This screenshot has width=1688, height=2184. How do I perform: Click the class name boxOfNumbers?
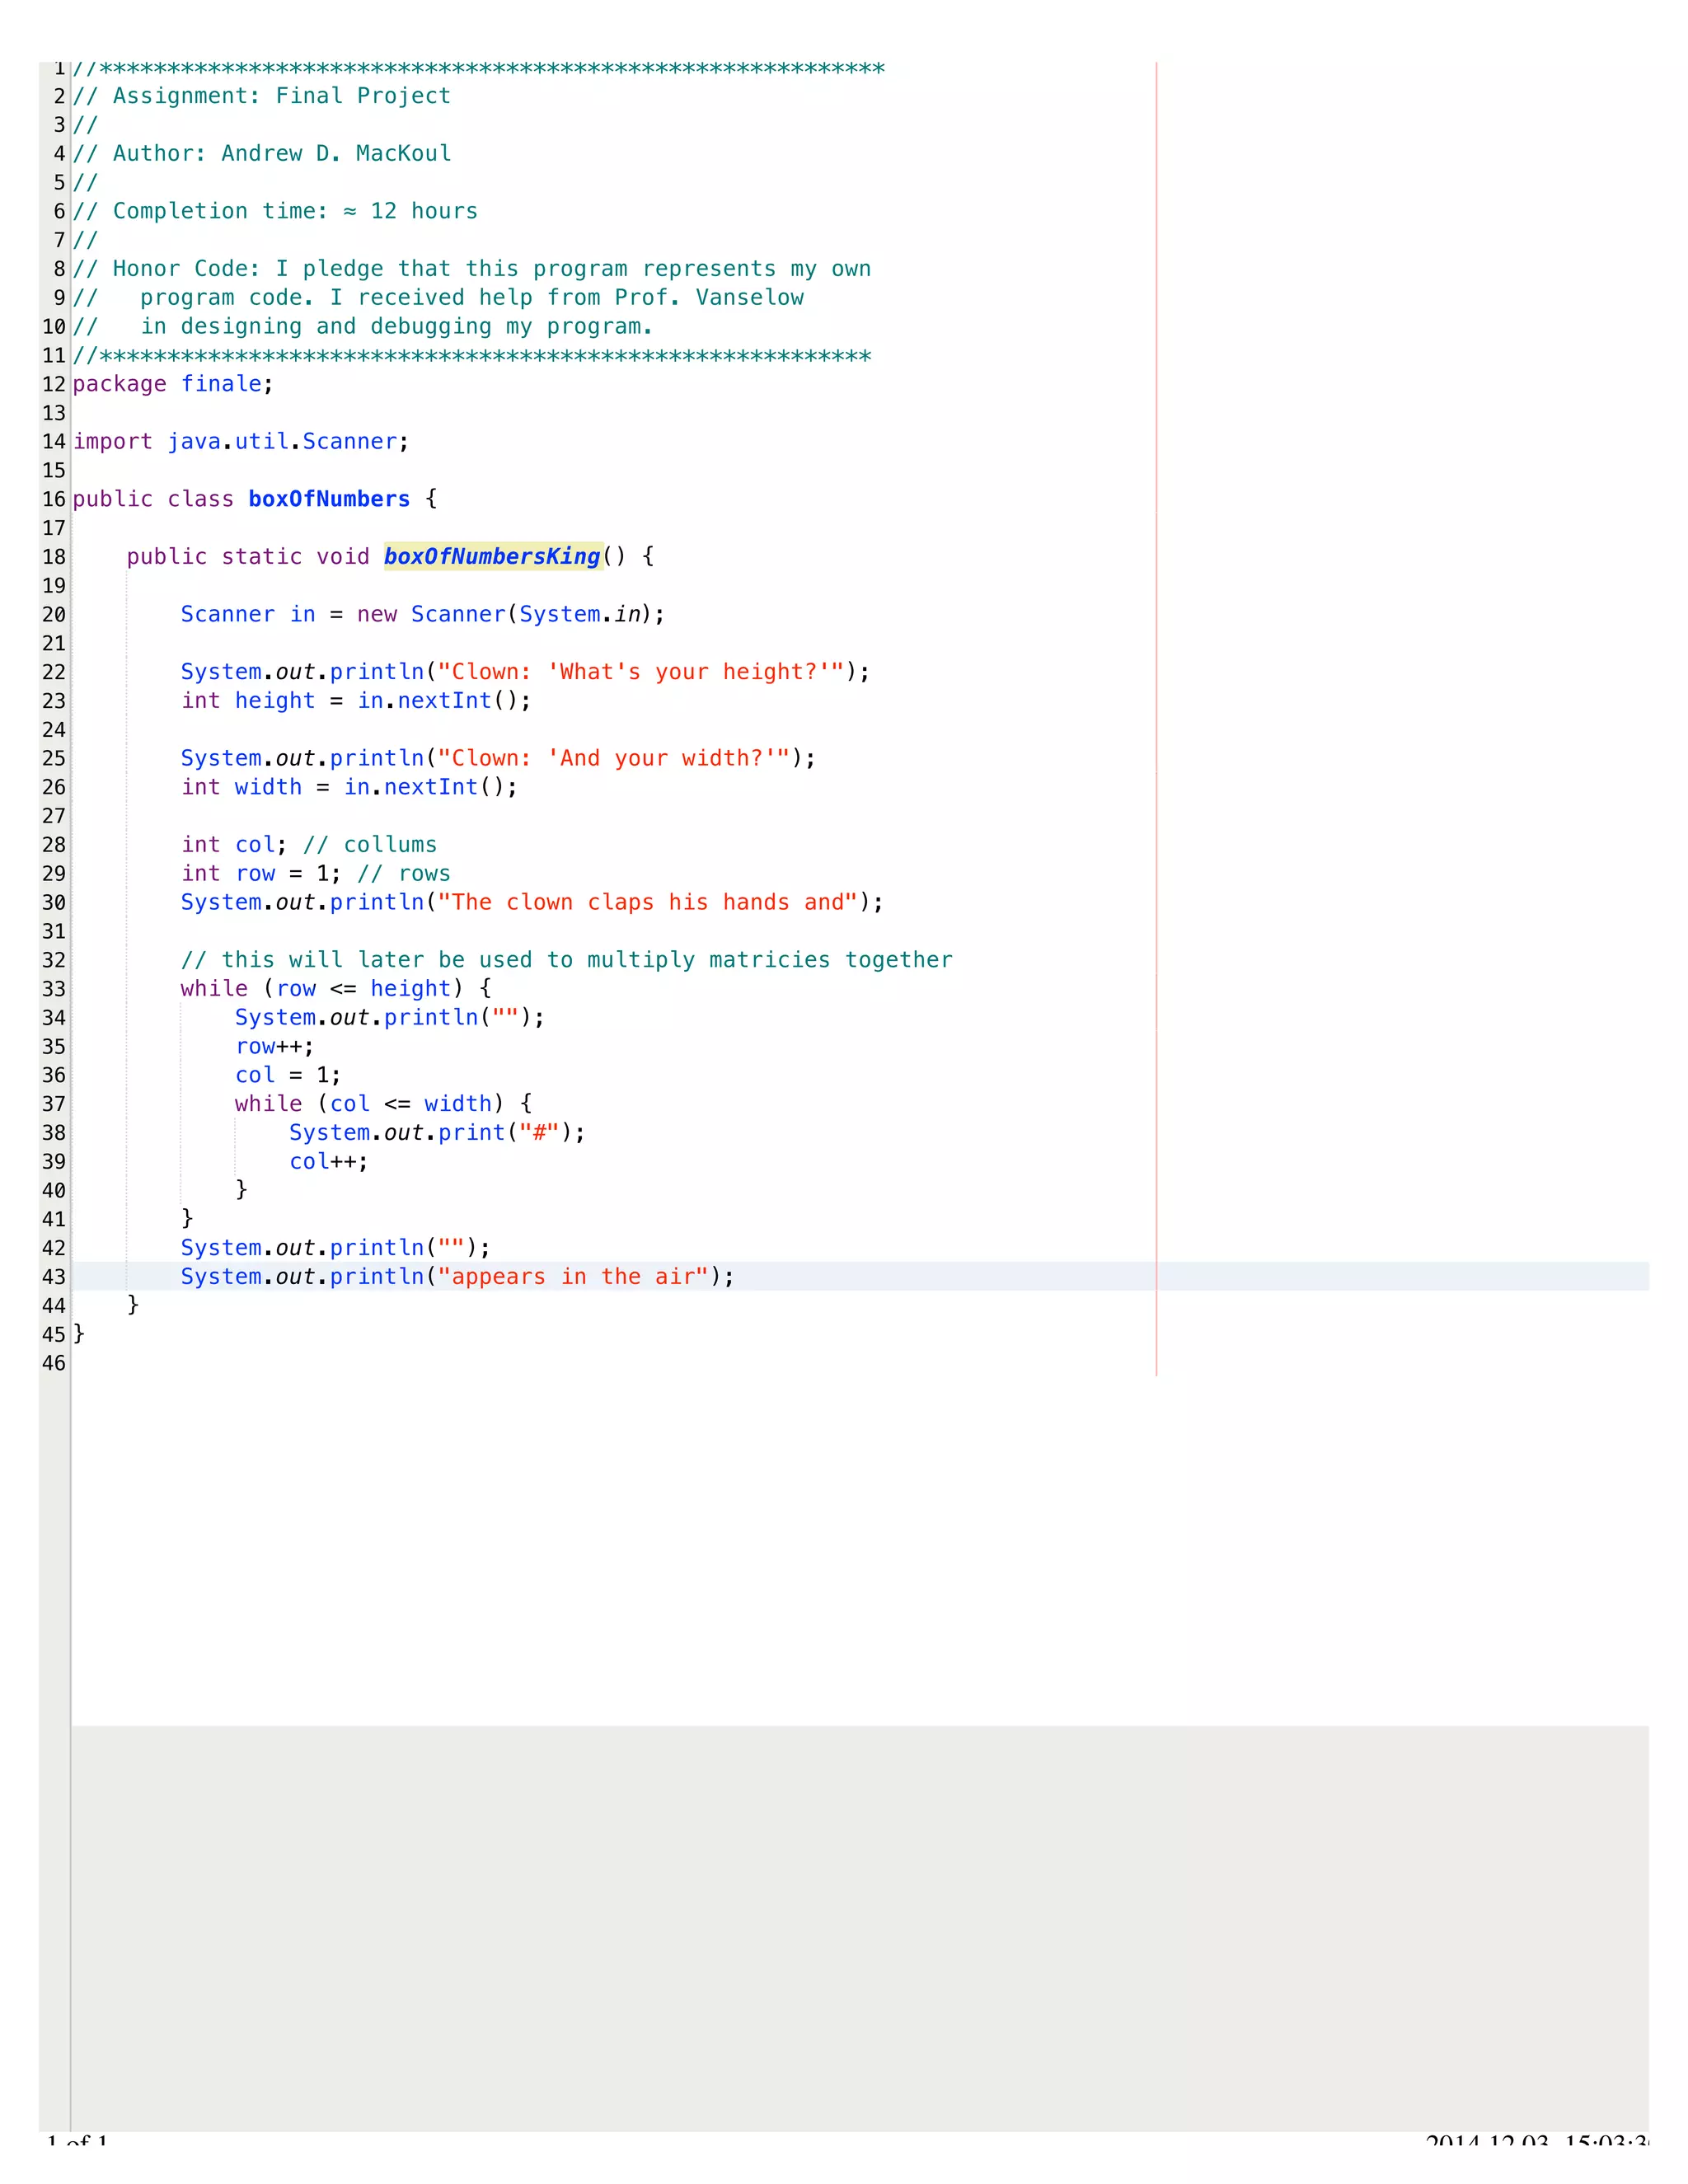pos(329,499)
